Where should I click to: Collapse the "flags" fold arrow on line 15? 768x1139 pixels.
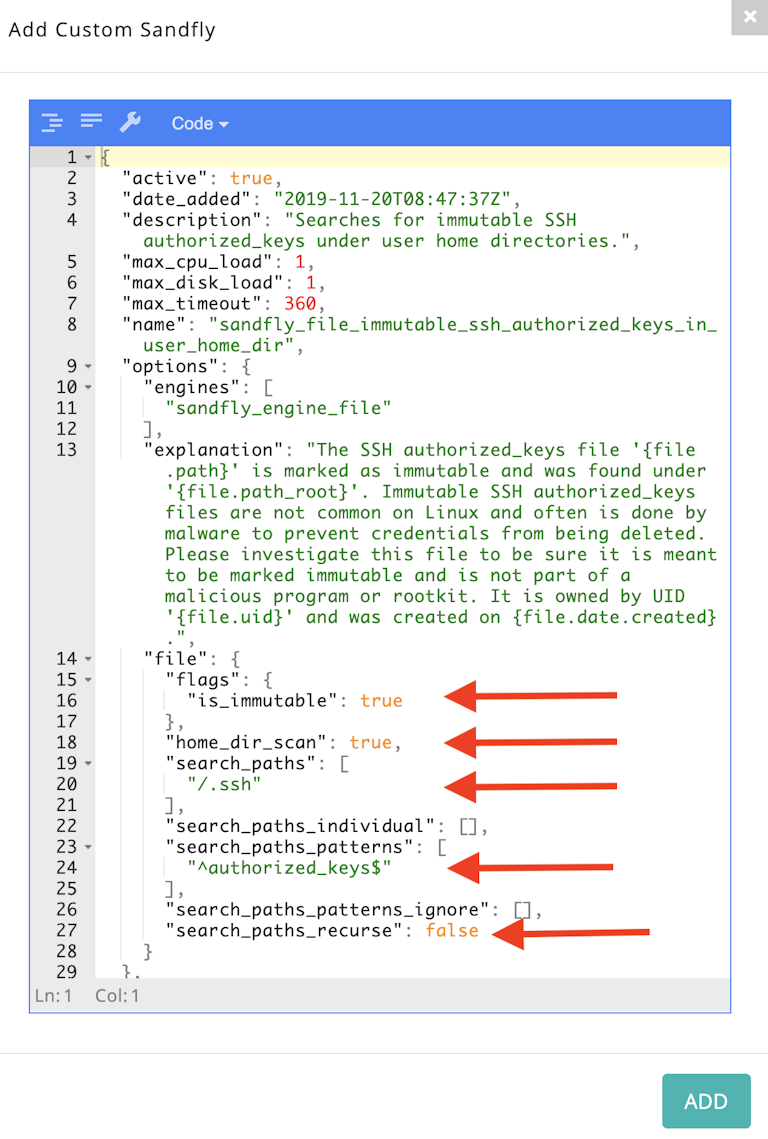(88, 680)
